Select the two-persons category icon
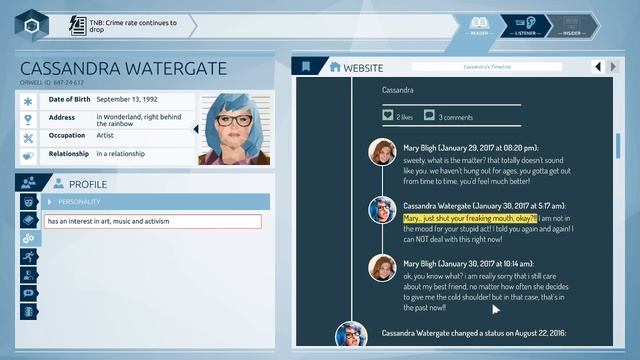This screenshot has width=640, height=360. [29, 275]
